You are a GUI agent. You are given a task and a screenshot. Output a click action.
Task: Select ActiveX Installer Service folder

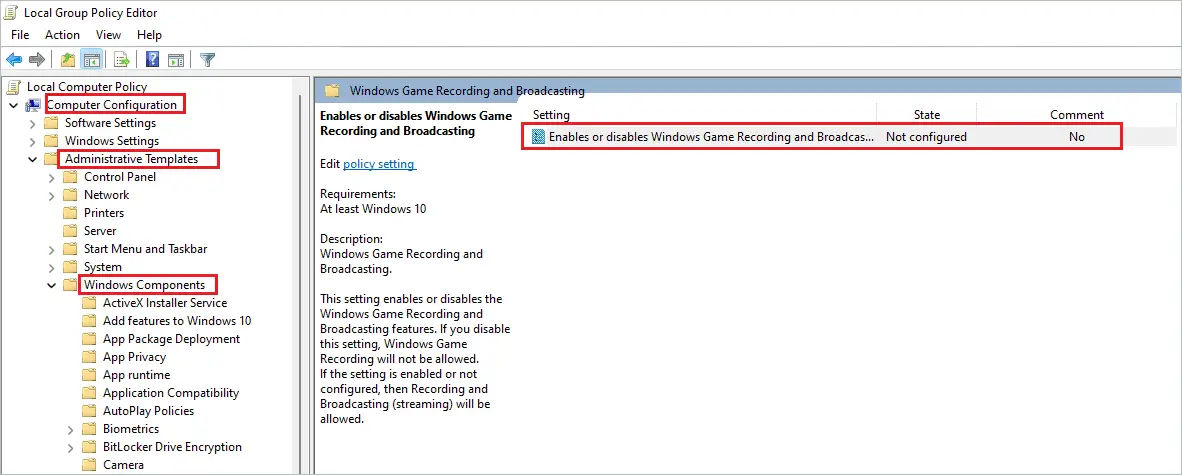pos(165,303)
